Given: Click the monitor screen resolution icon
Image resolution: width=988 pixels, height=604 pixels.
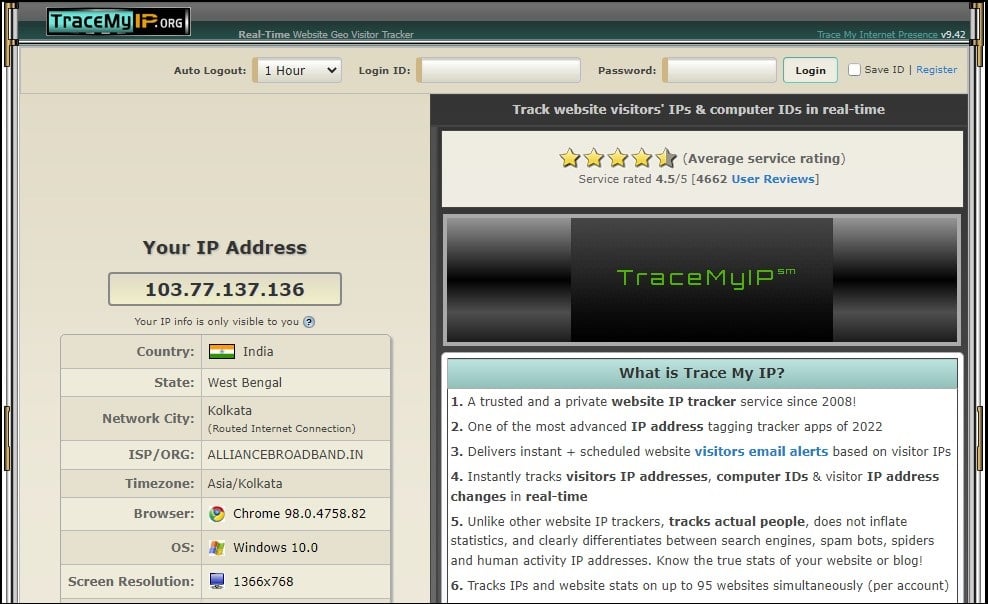Looking at the screenshot, I should click(x=217, y=581).
